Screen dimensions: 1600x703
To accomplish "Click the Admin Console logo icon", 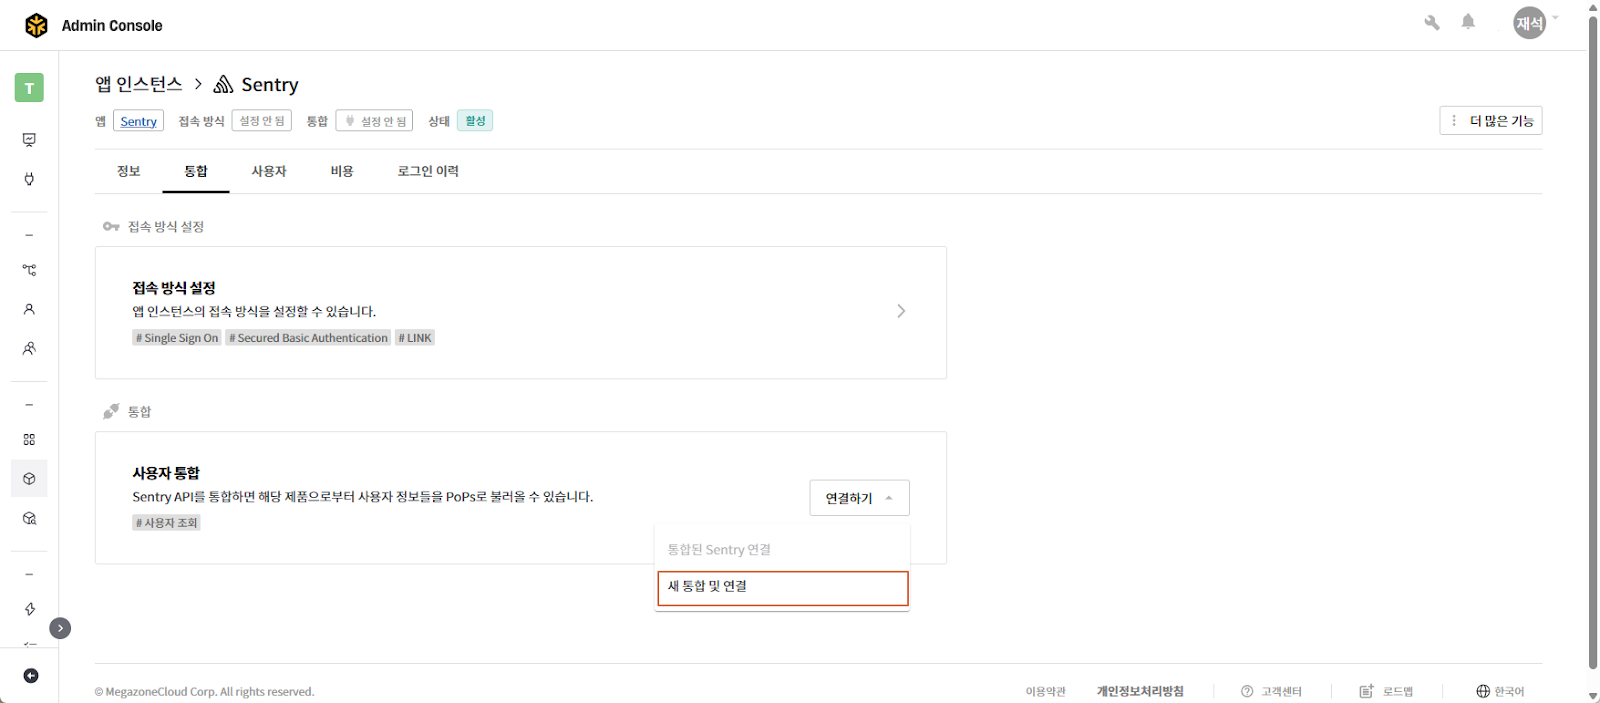I will pyautogui.click(x=36, y=25).
